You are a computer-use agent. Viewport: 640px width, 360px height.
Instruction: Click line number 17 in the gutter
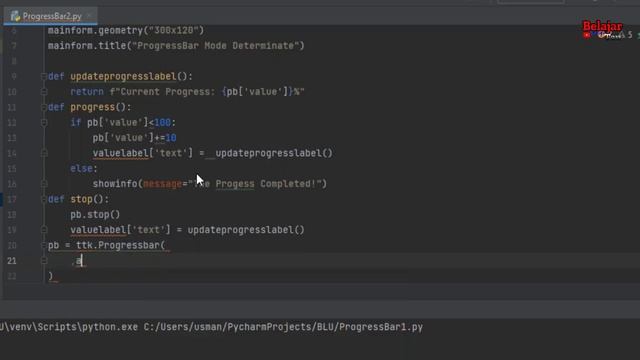point(12,199)
